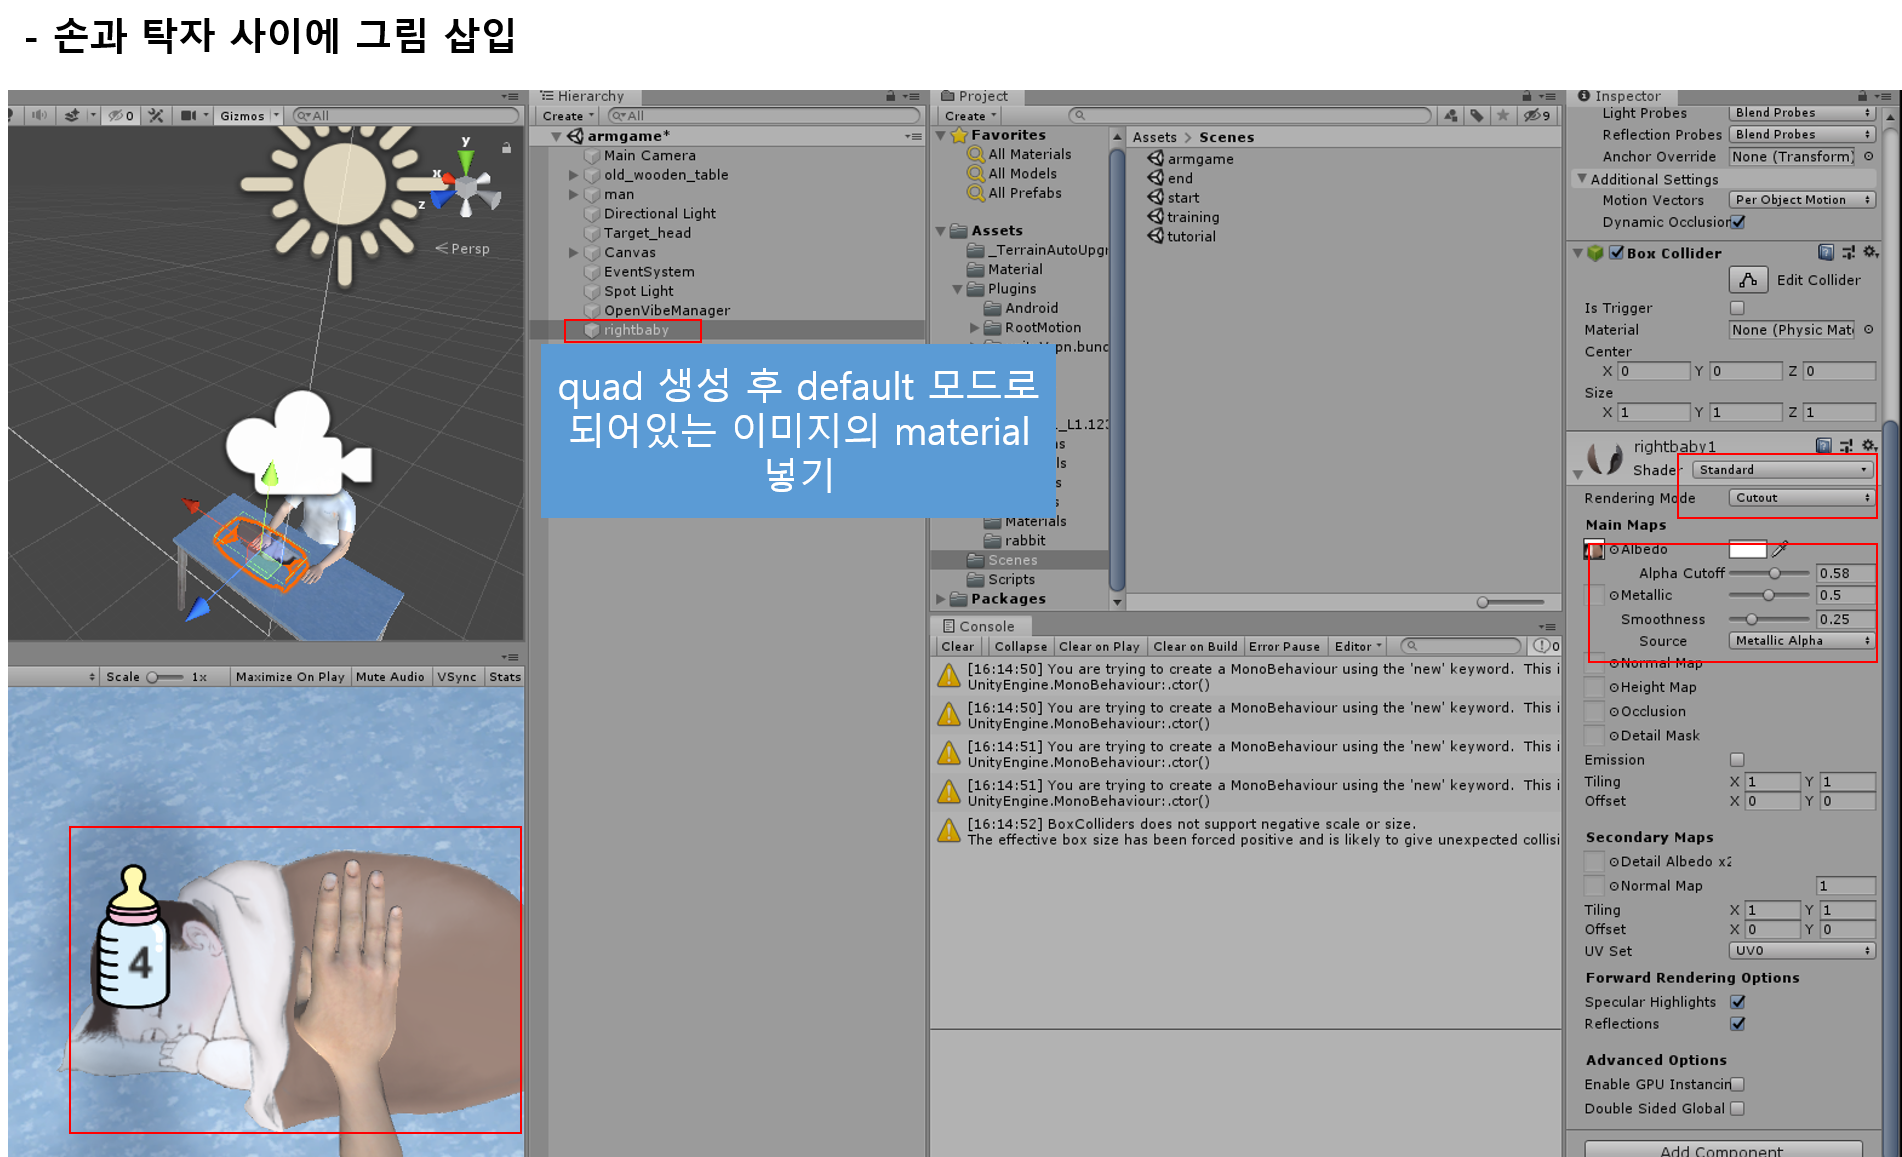Open Rendering Mode Cutout dropdown
The height and width of the screenshot is (1157, 1902).
(1802, 498)
